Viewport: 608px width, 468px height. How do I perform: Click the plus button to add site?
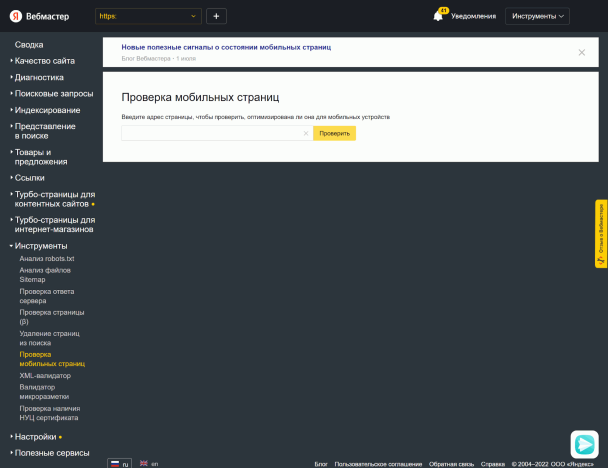point(218,16)
